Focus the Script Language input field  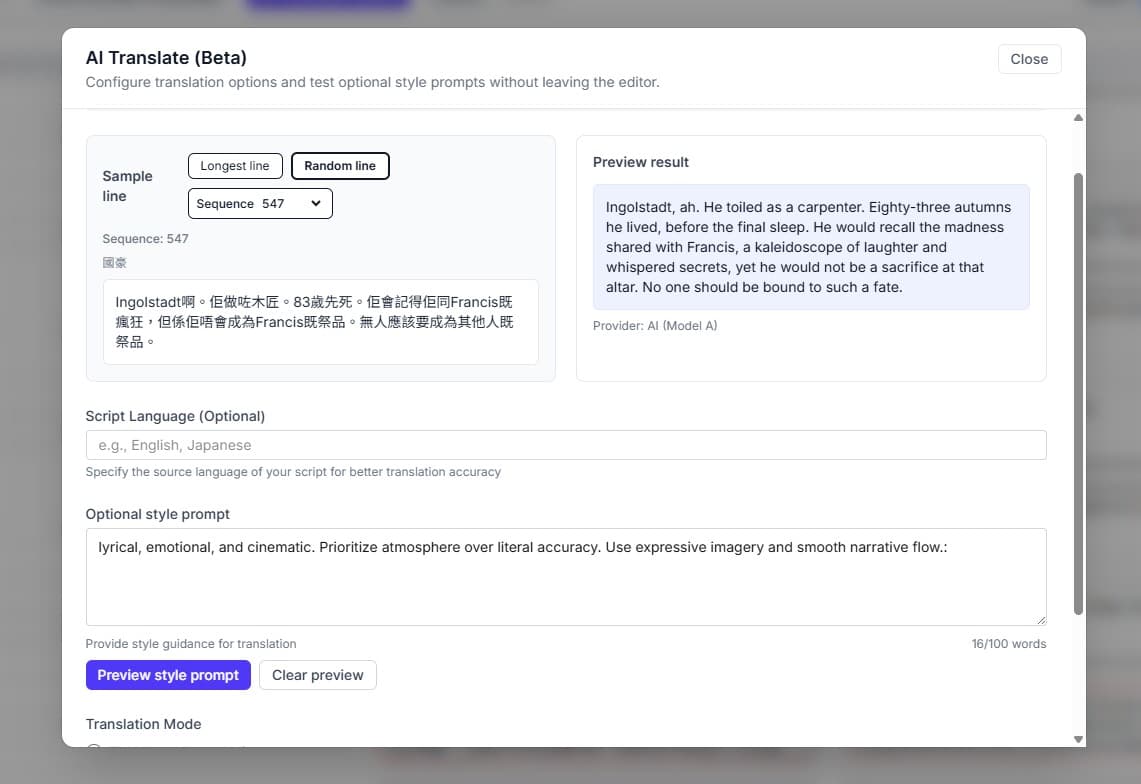(x=565, y=445)
